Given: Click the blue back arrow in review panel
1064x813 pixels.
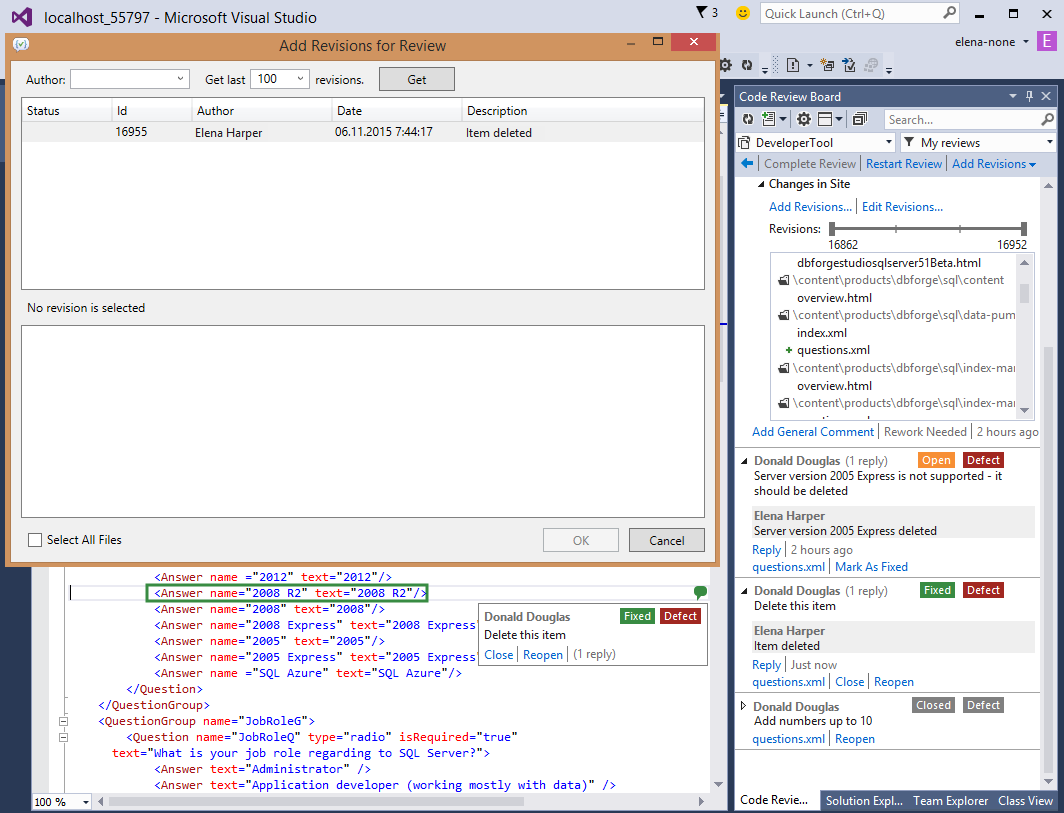Looking at the screenshot, I should 747,164.
